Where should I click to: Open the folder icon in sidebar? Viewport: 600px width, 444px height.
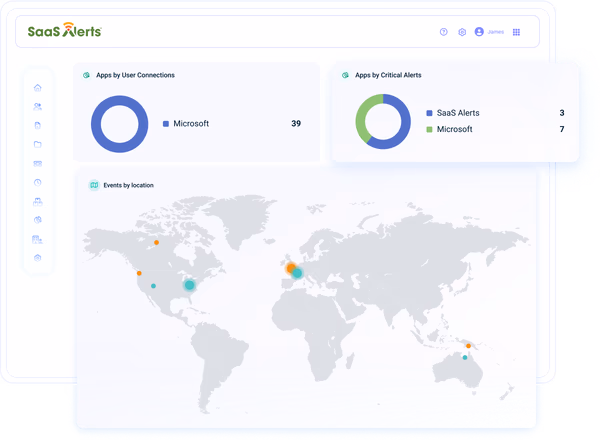coord(38,144)
